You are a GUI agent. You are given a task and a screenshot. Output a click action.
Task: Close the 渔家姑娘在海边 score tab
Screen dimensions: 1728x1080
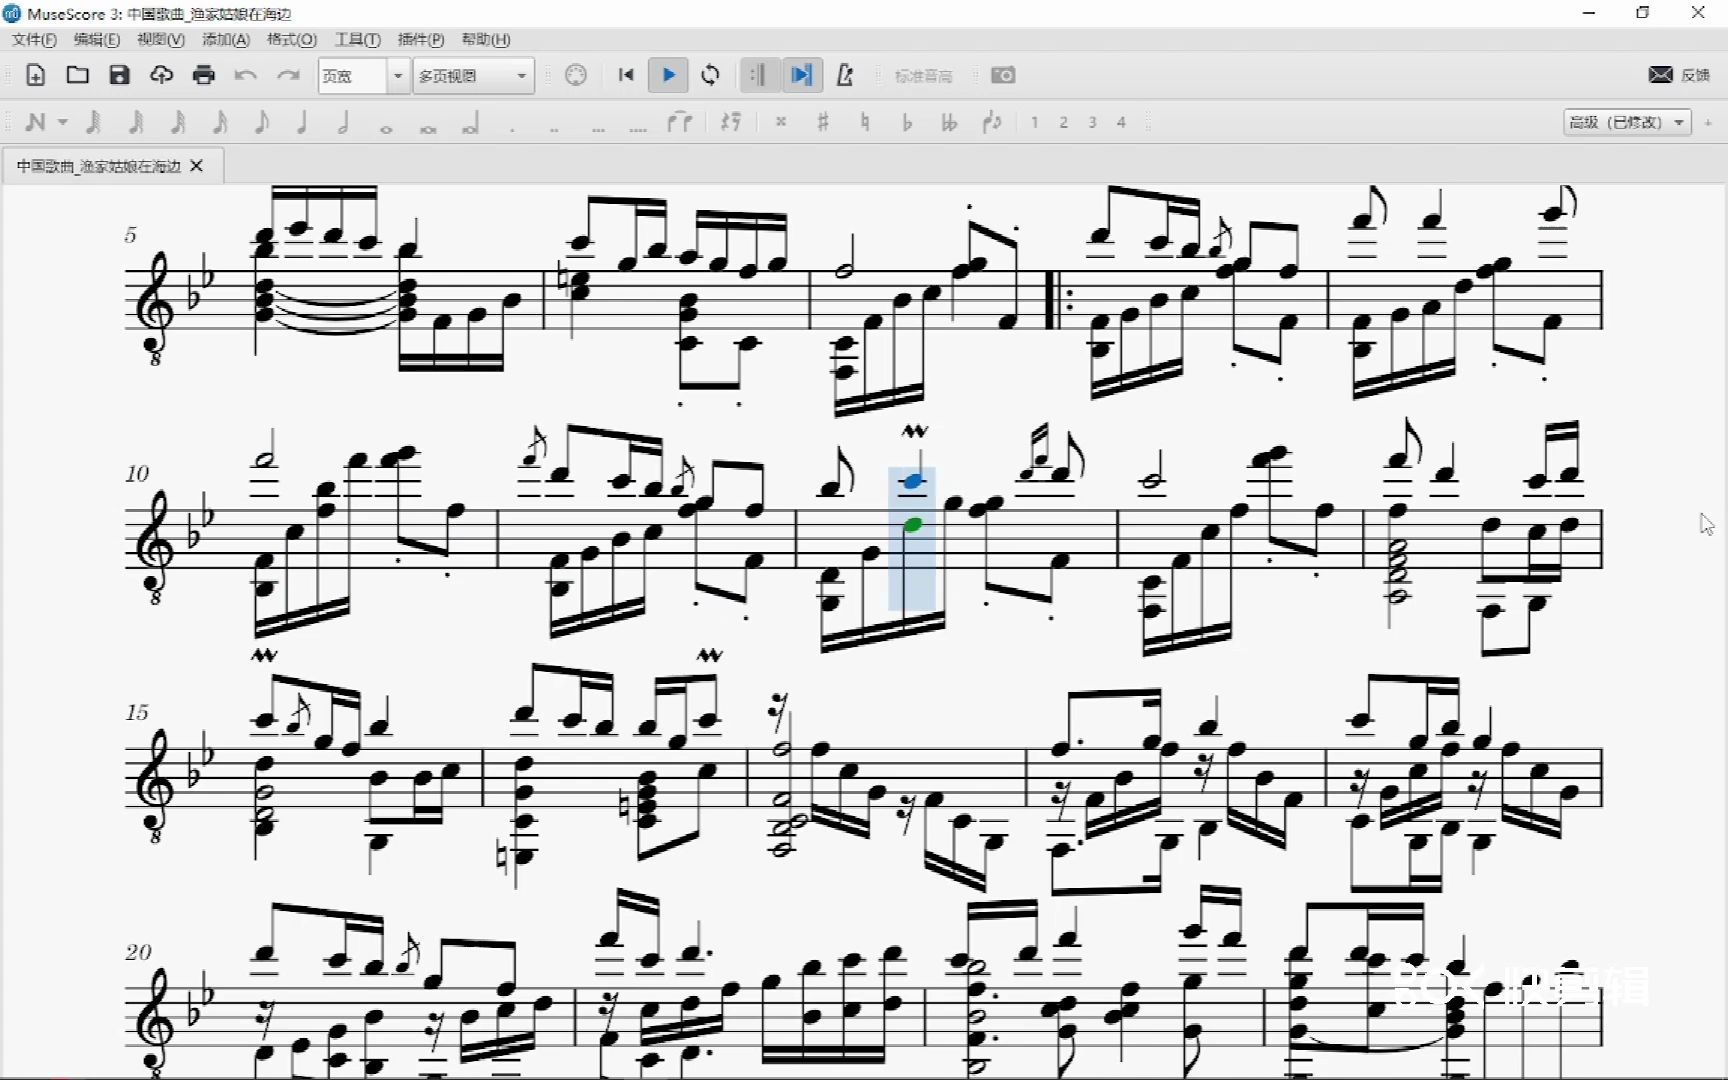(197, 166)
